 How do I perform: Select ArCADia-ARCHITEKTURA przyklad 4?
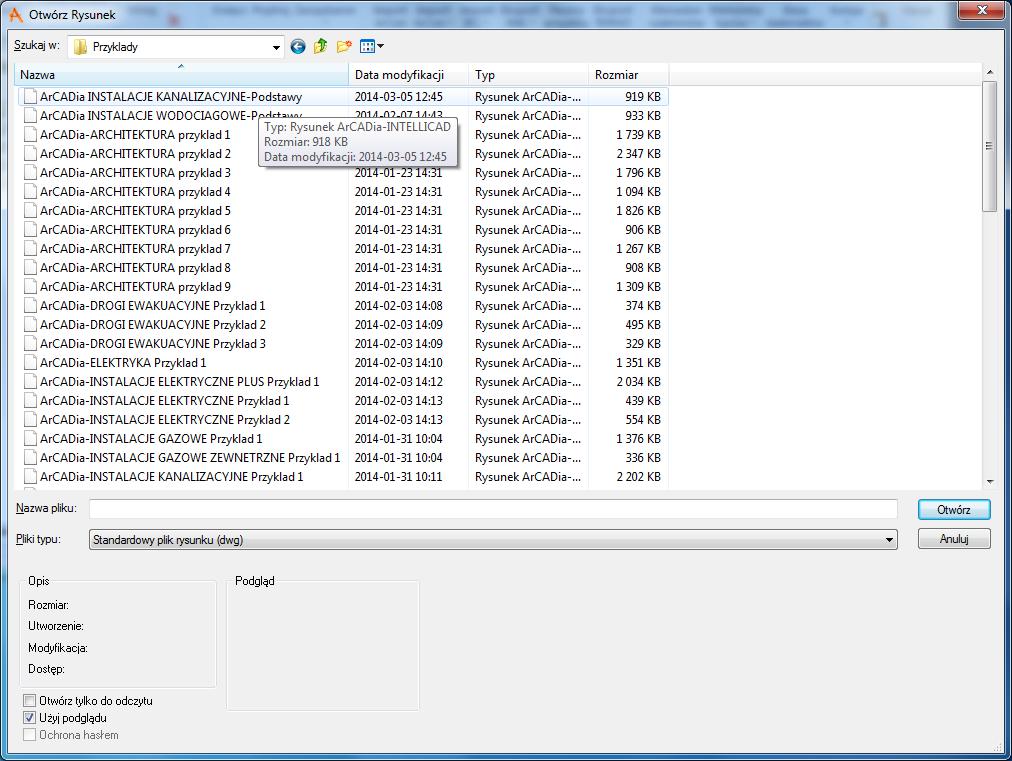(135, 192)
